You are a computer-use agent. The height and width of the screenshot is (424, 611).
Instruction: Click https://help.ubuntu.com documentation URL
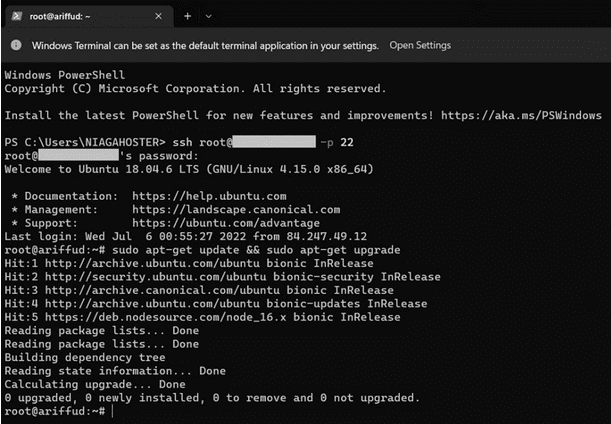(209, 196)
